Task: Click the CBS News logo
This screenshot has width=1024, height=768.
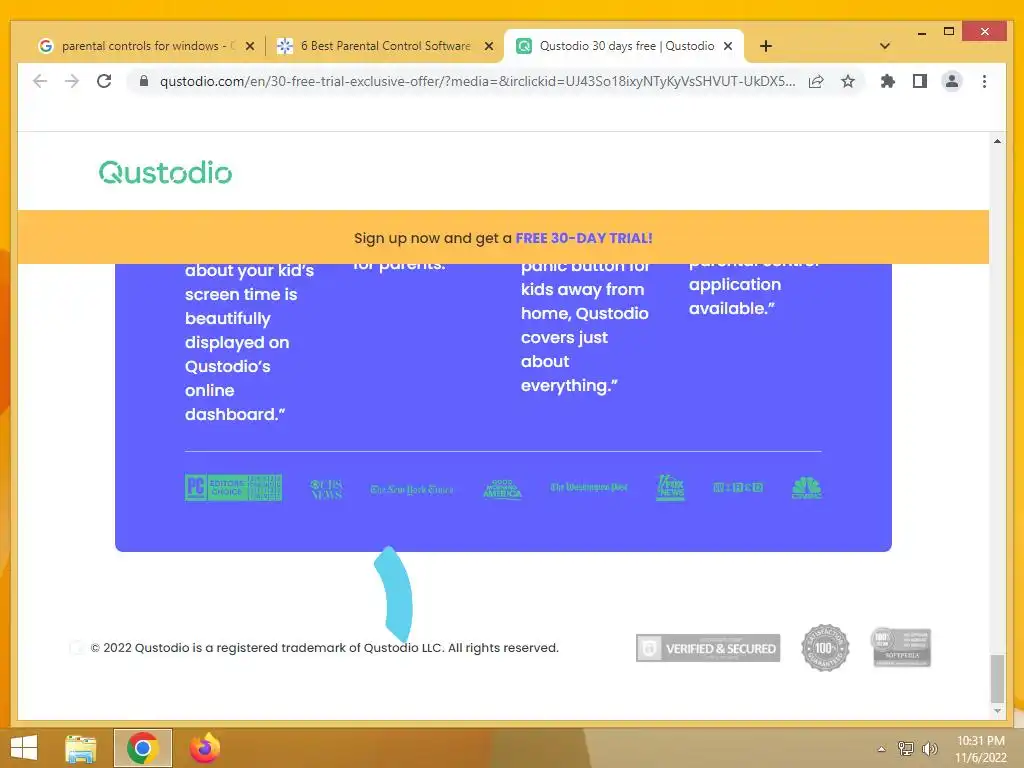Action: click(326, 488)
